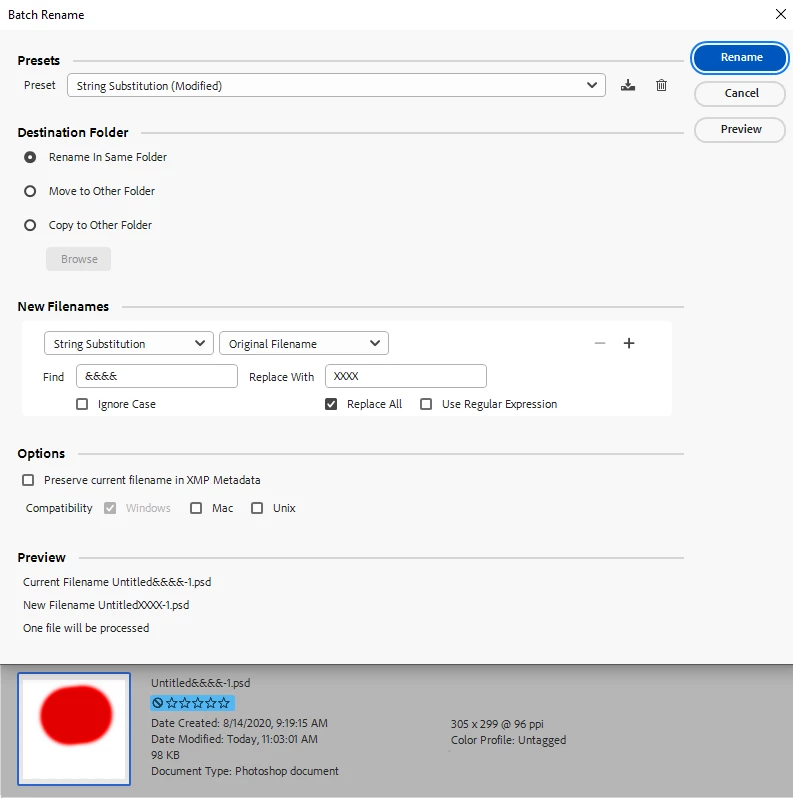The image size is (793, 798).
Task: Click the 98 KB file size text
Action: (165, 755)
